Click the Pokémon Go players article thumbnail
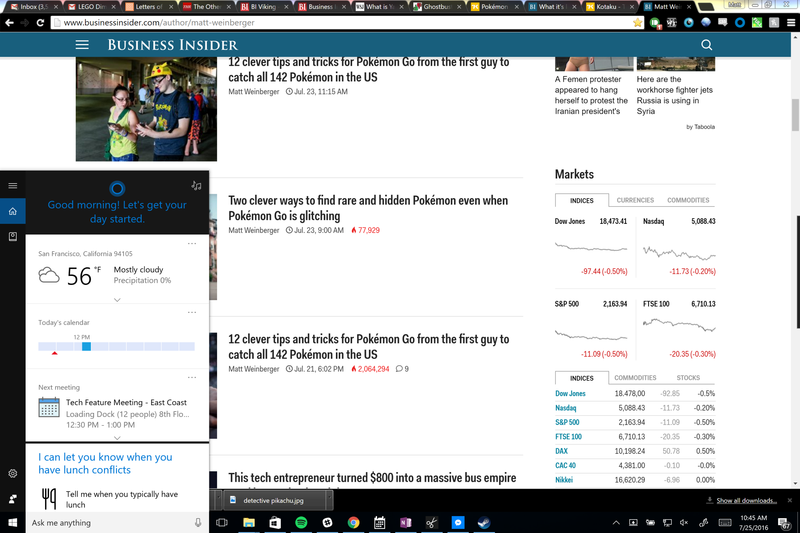The image size is (800, 533). point(146,109)
